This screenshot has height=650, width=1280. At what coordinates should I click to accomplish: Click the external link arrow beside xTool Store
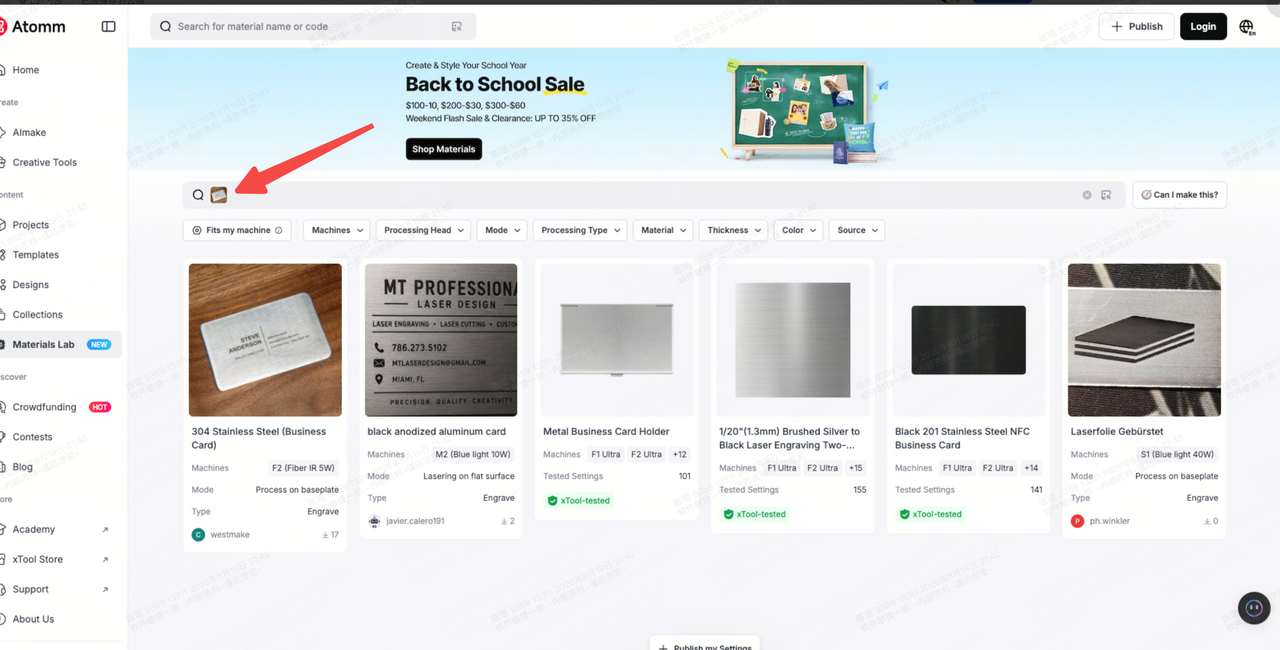point(105,560)
